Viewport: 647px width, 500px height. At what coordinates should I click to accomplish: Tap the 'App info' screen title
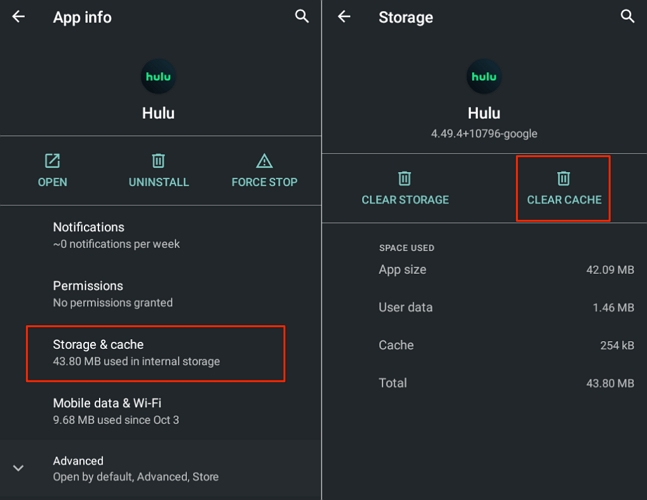[x=82, y=17]
